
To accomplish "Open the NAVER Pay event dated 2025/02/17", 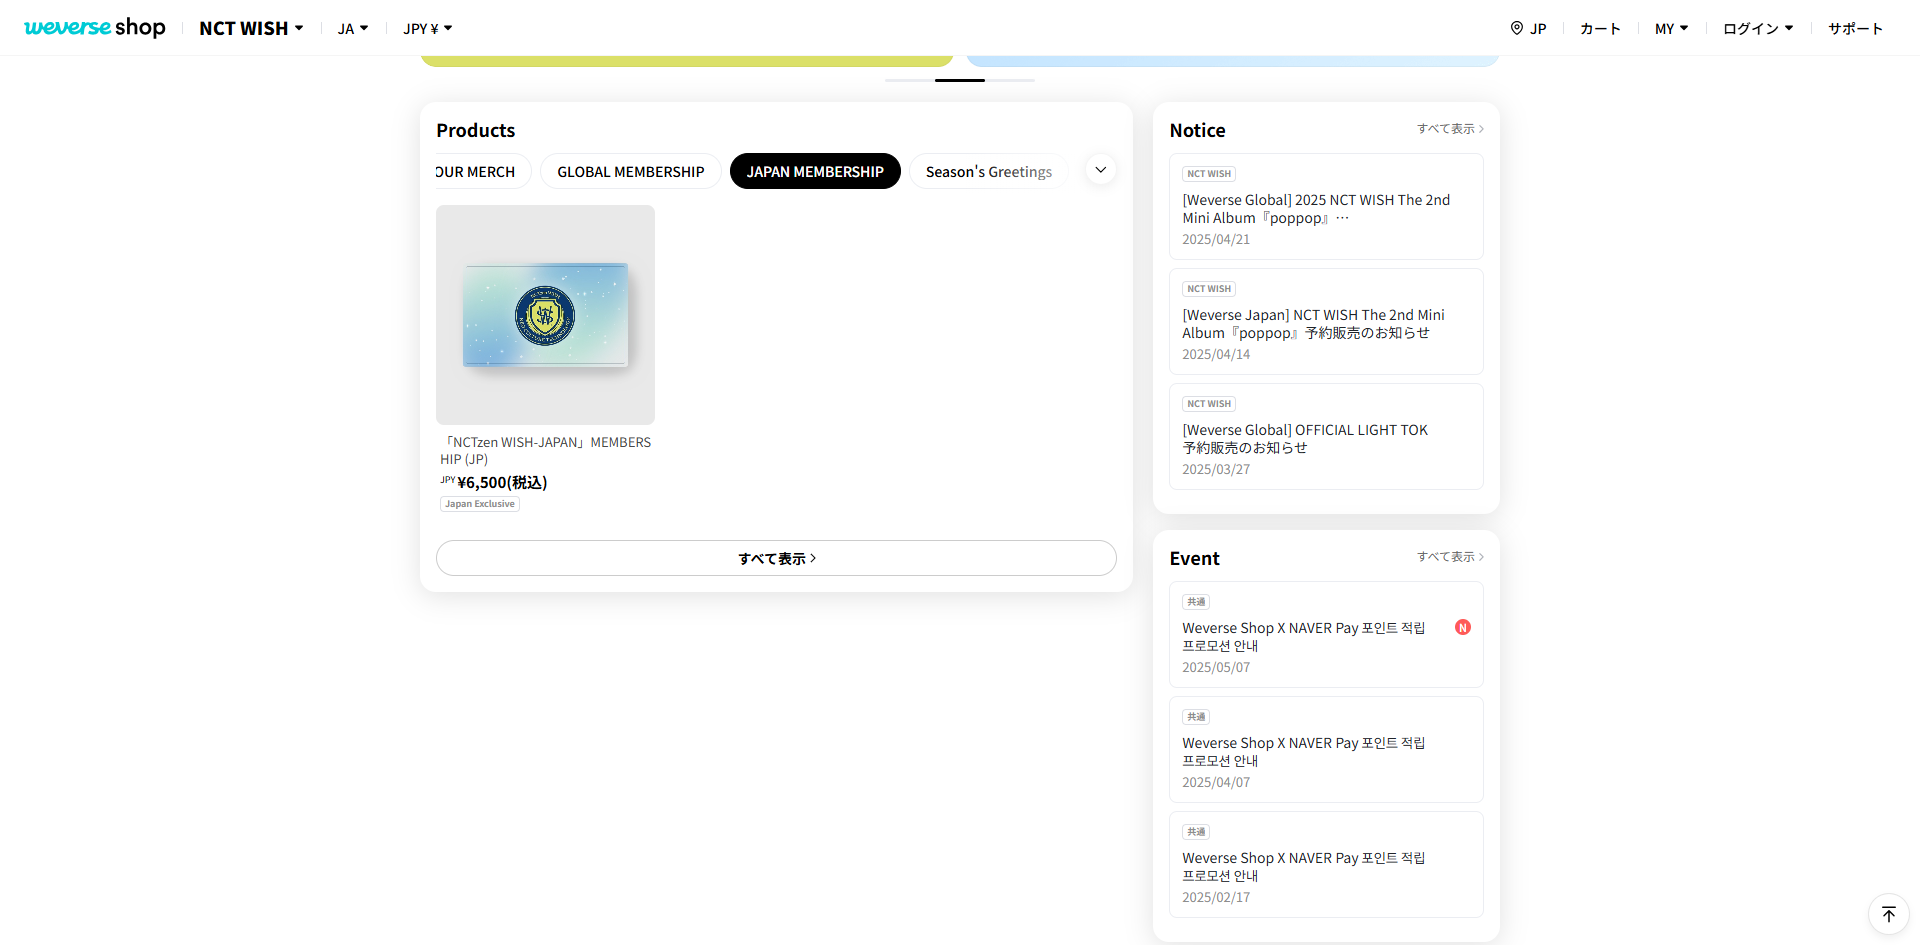I will [1326, 865].
